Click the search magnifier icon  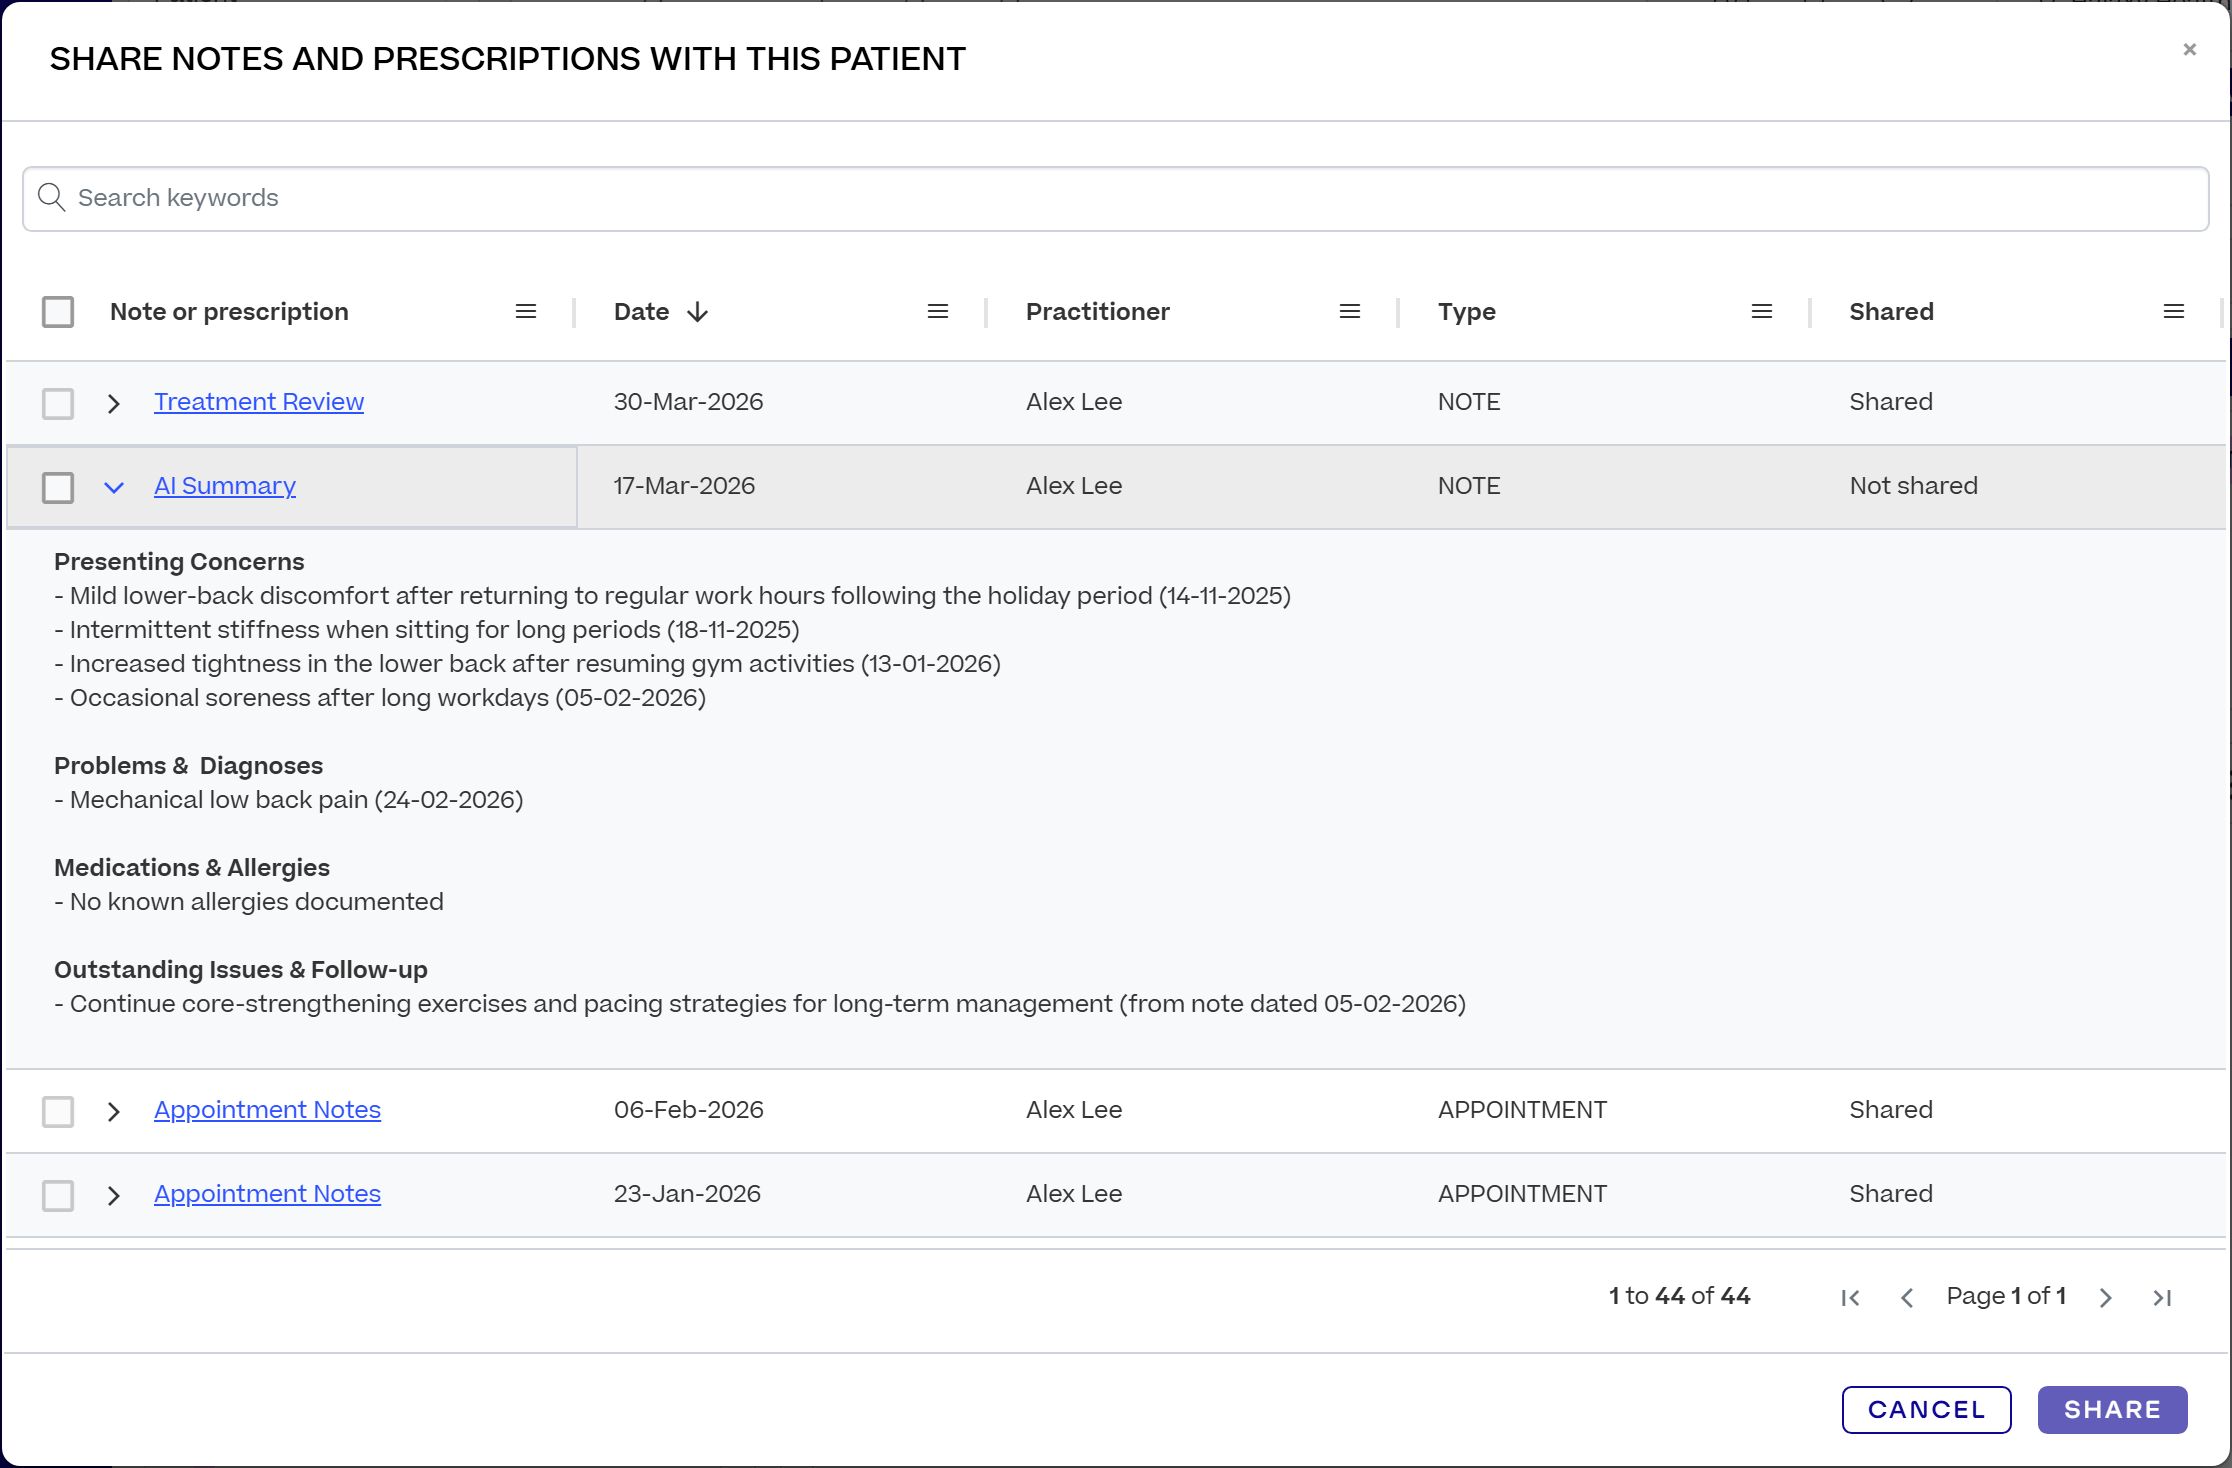pos(51,198)
